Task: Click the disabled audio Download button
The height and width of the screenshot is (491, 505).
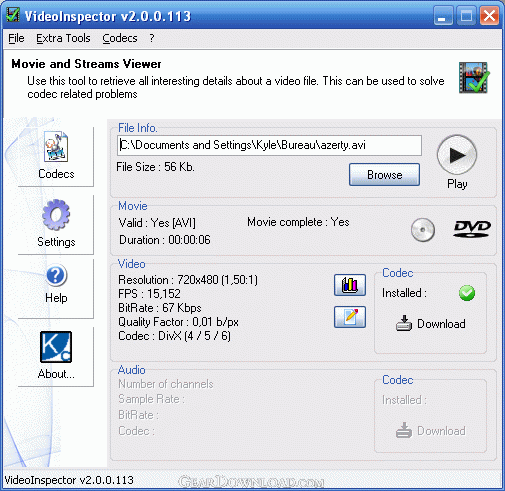Action: click(431, 430)
